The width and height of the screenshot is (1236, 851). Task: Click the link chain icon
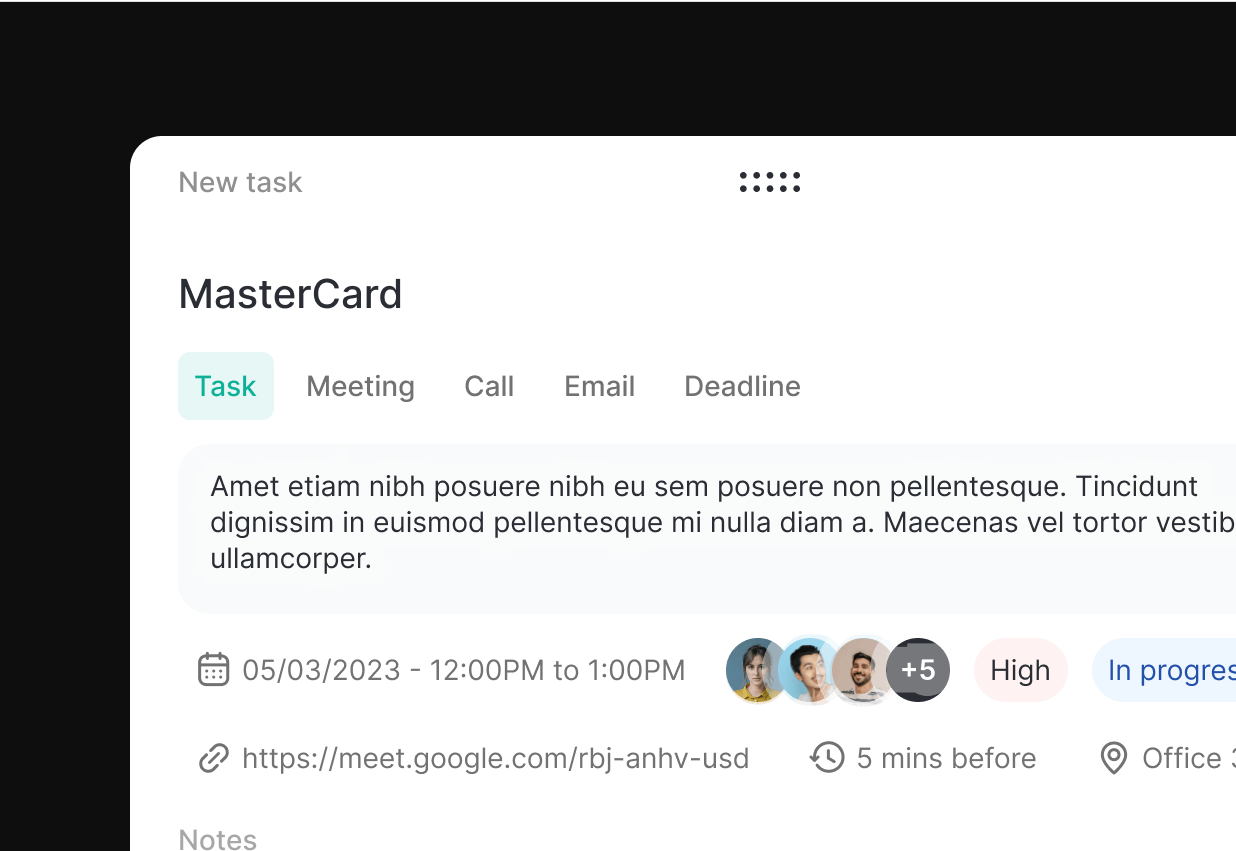click(213, 758)
